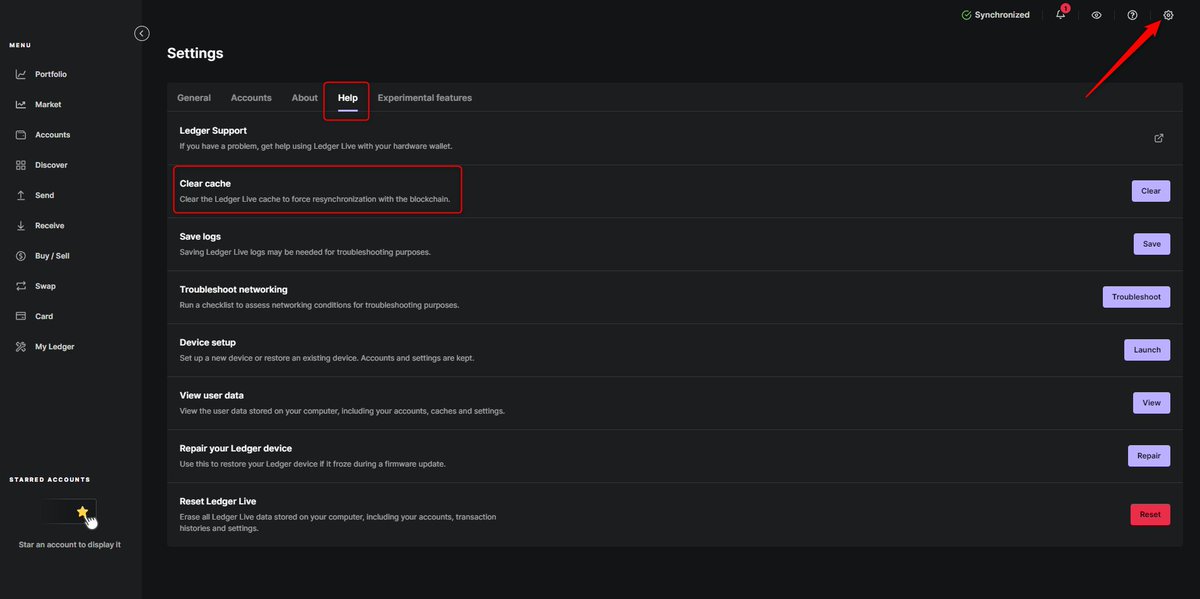Click the star placeholder in Starred Accounts
The height and width of the screenshot is (599, 1200).
coord(83,512)
